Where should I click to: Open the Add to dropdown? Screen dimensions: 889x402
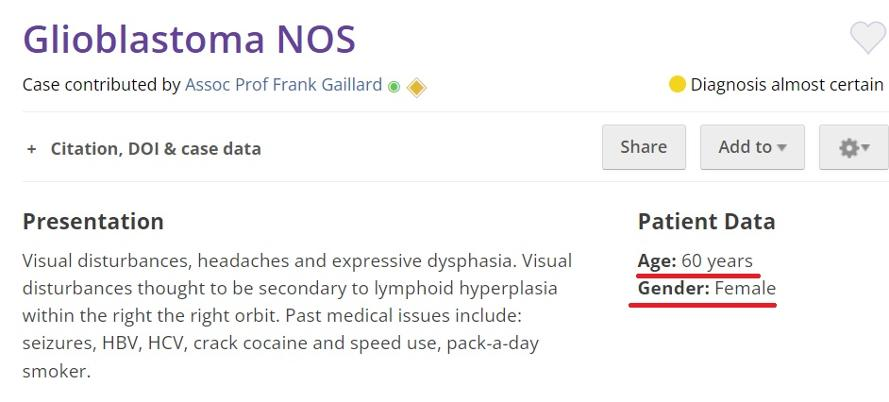752,147
